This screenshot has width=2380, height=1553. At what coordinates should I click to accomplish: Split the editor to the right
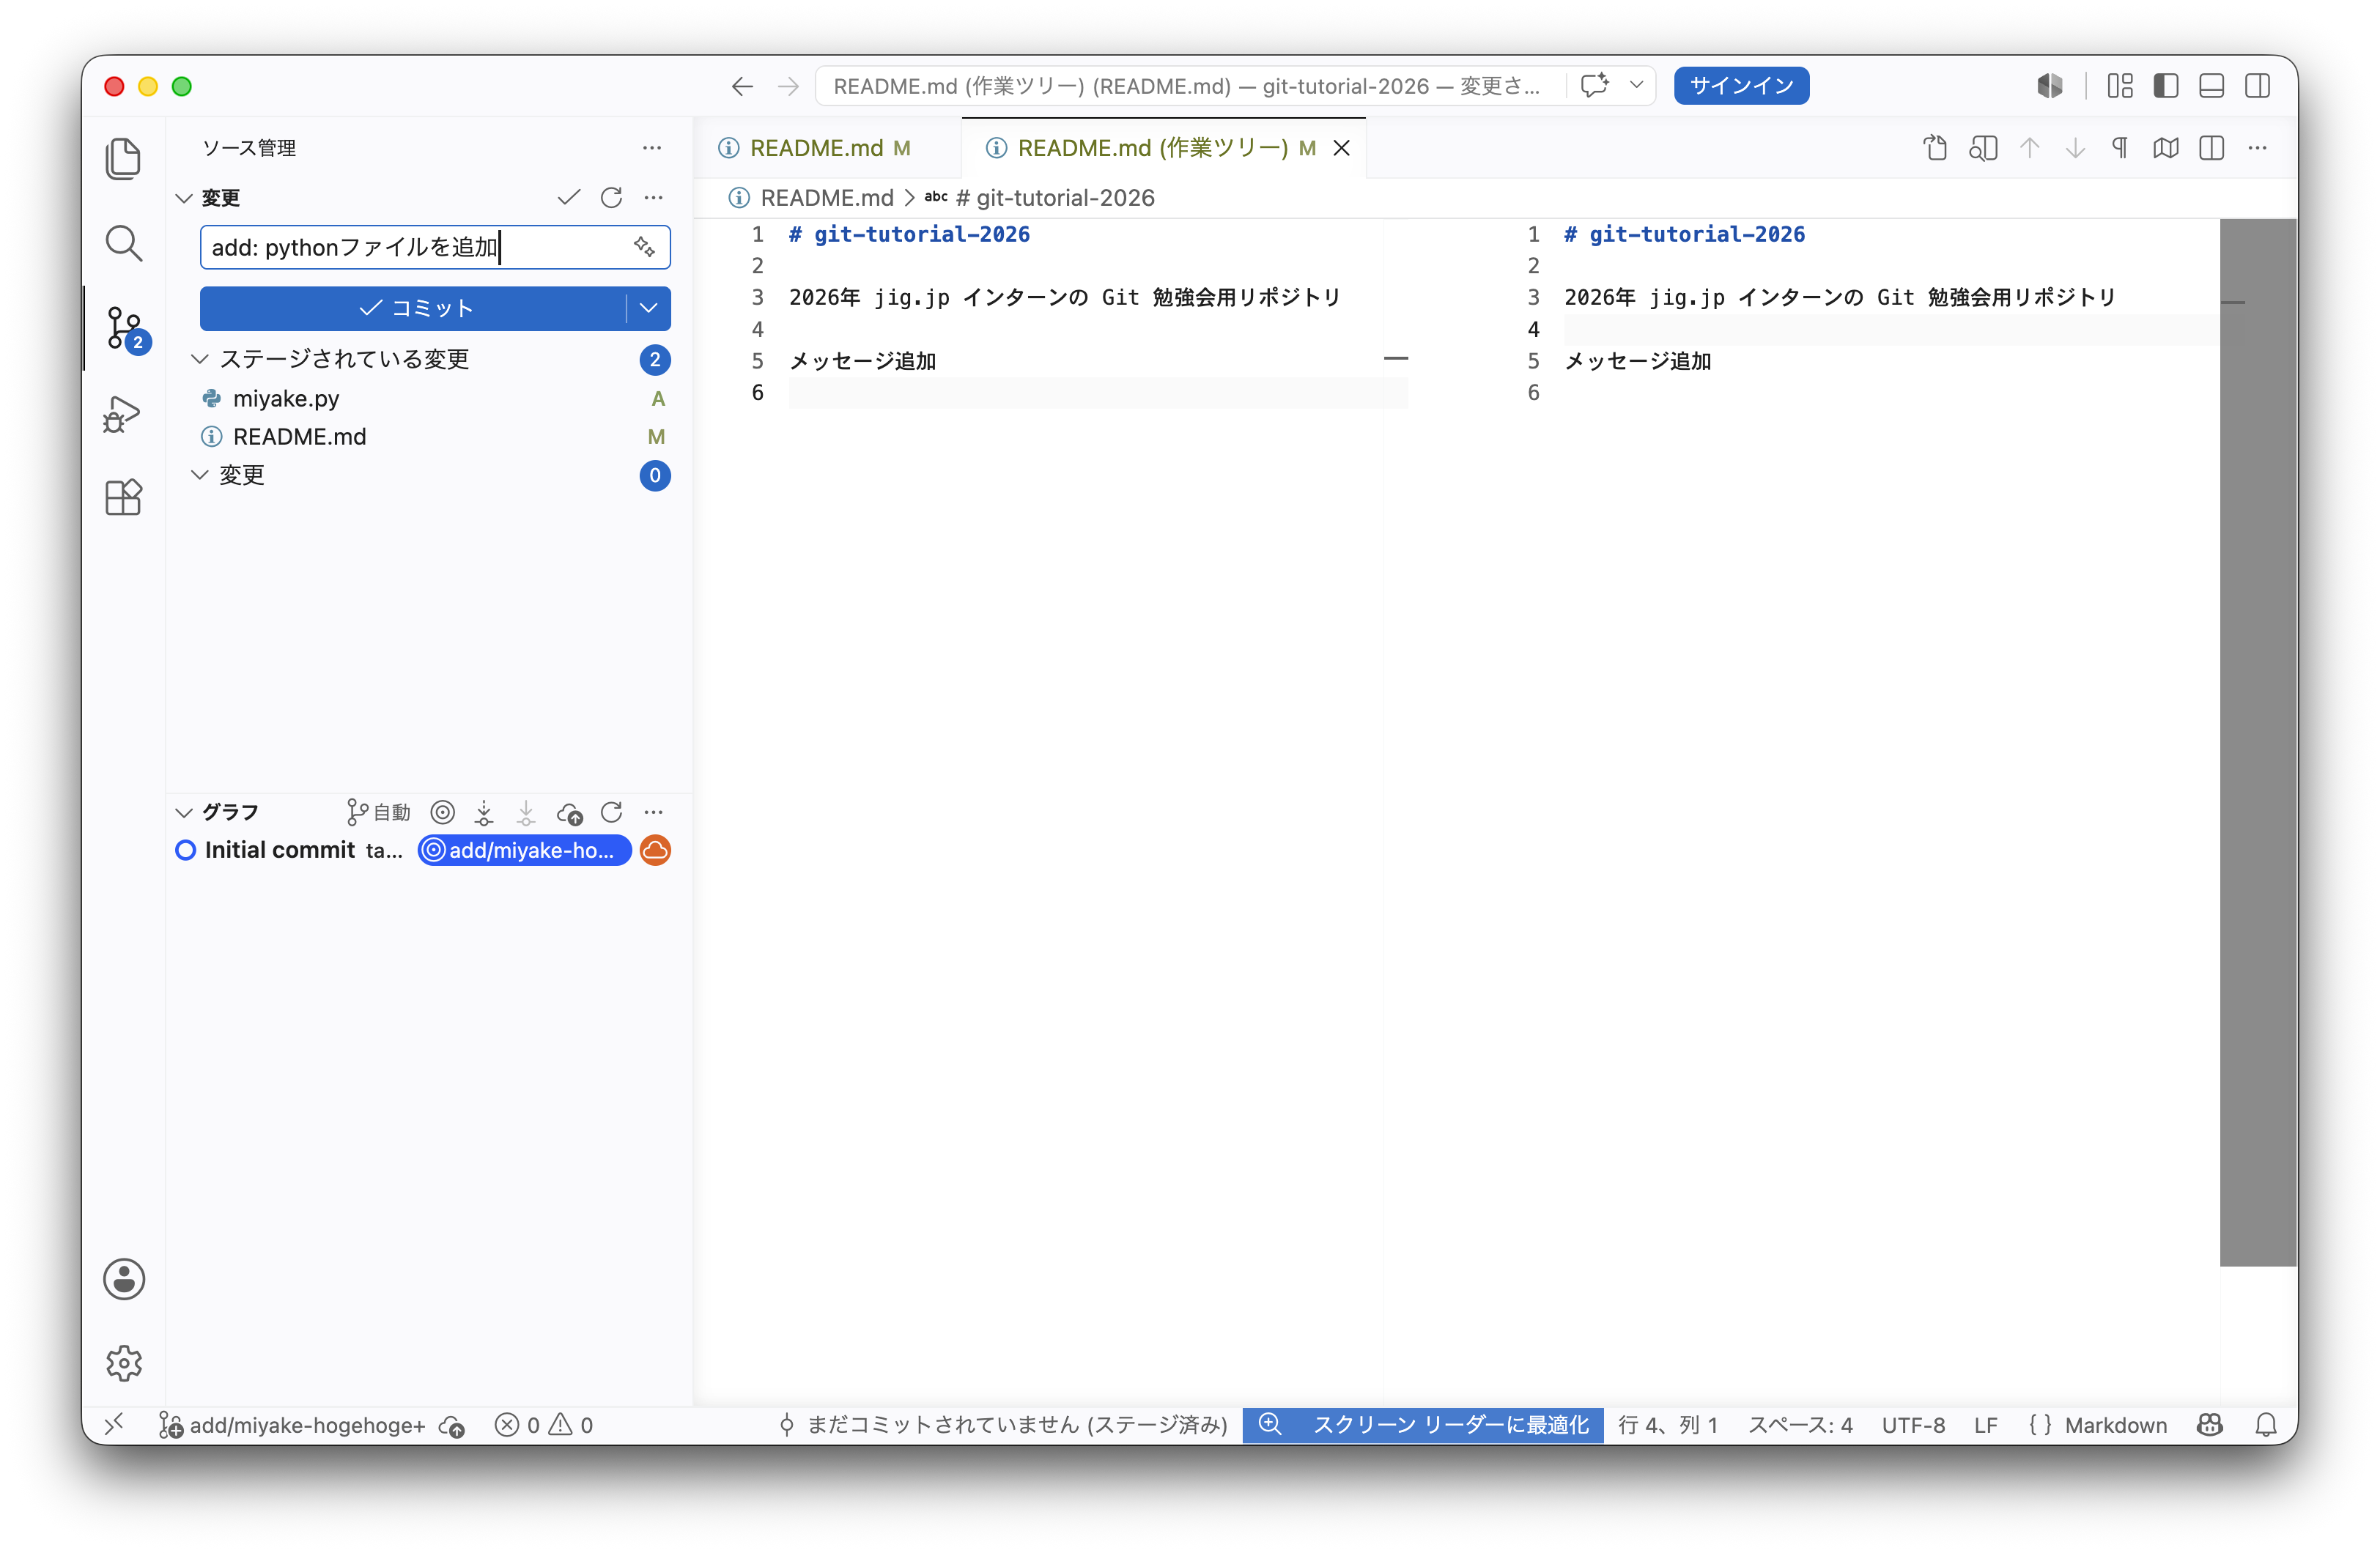(2212, 148)
